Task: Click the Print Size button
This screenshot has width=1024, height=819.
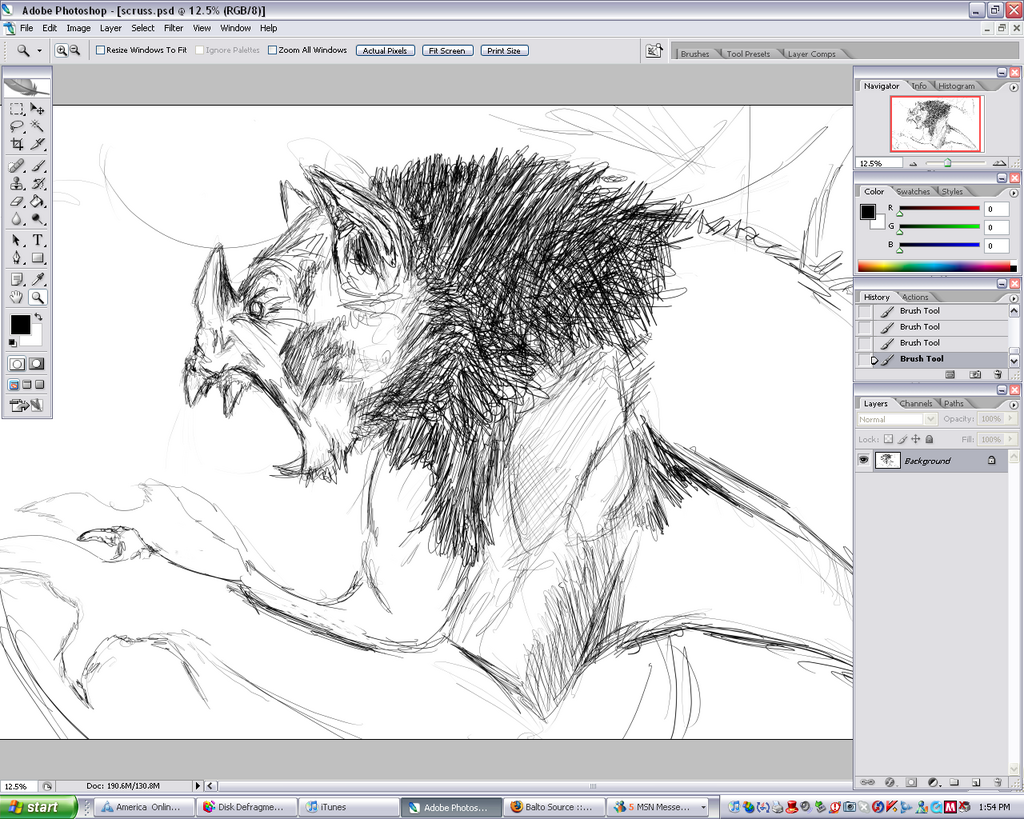Action: [x=504, y=50]
